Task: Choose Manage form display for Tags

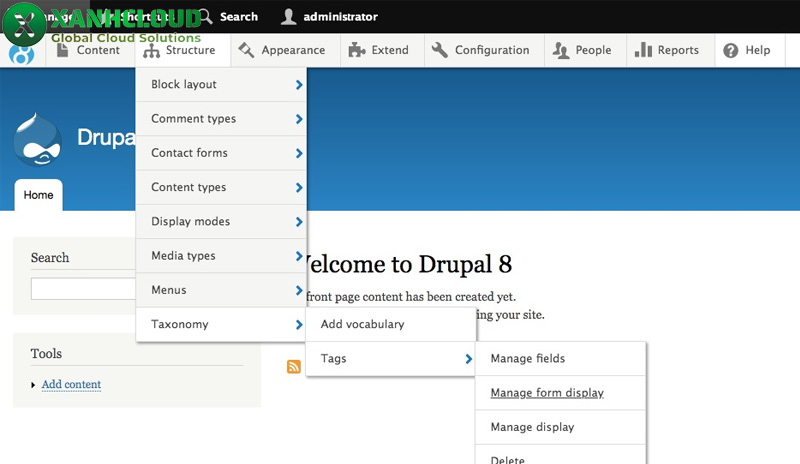Action: pyautogui.click(x=560, y=393)
